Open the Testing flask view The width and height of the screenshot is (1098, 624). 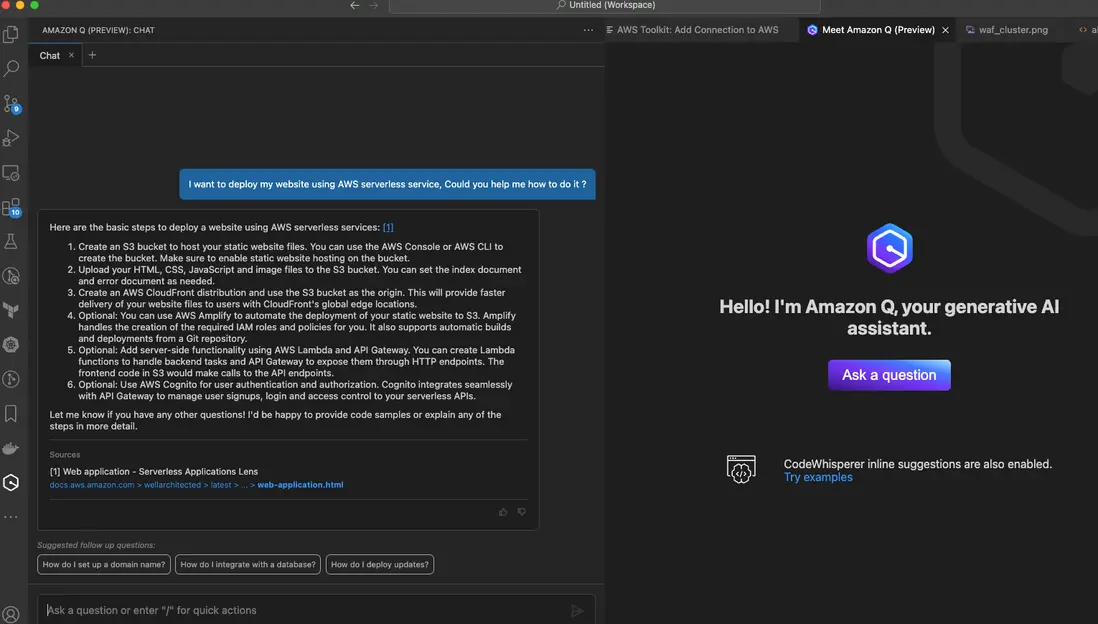coord(11,242)
